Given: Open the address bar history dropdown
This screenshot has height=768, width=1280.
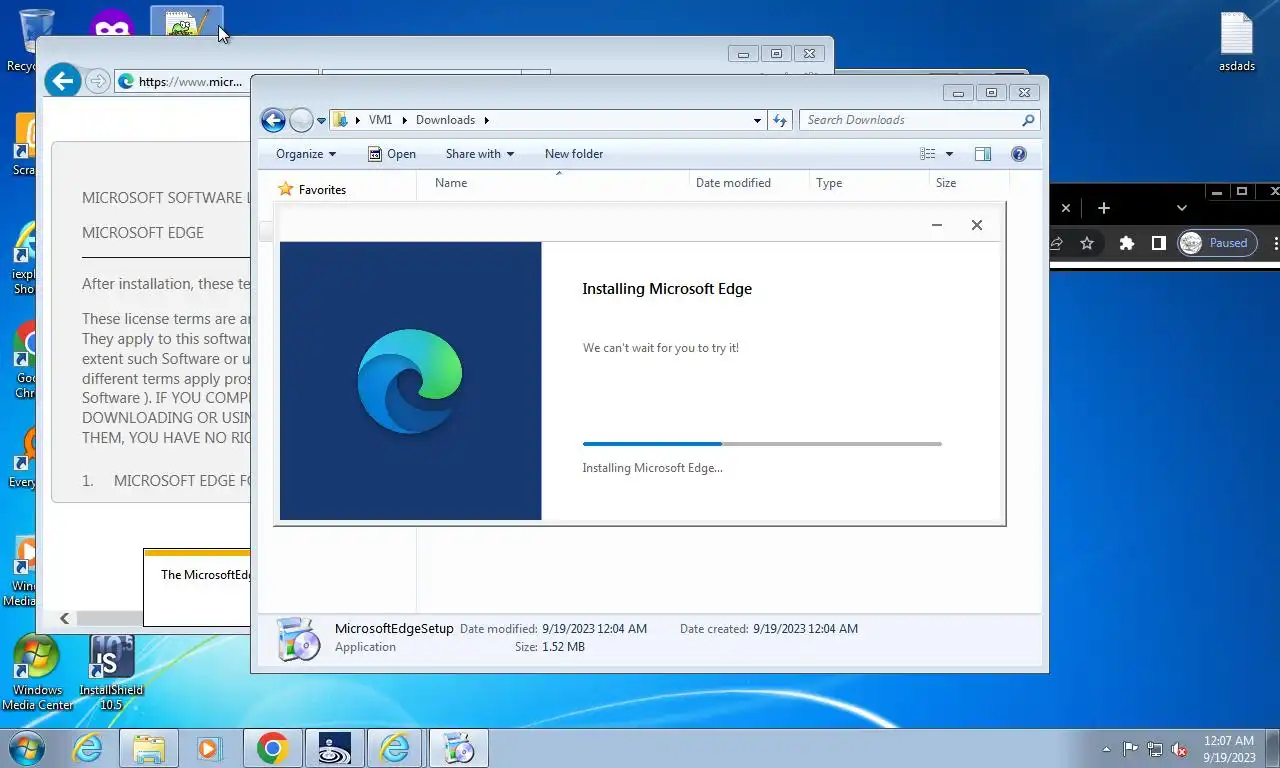Looking at the screenshot, I should [x=757, y=120].
